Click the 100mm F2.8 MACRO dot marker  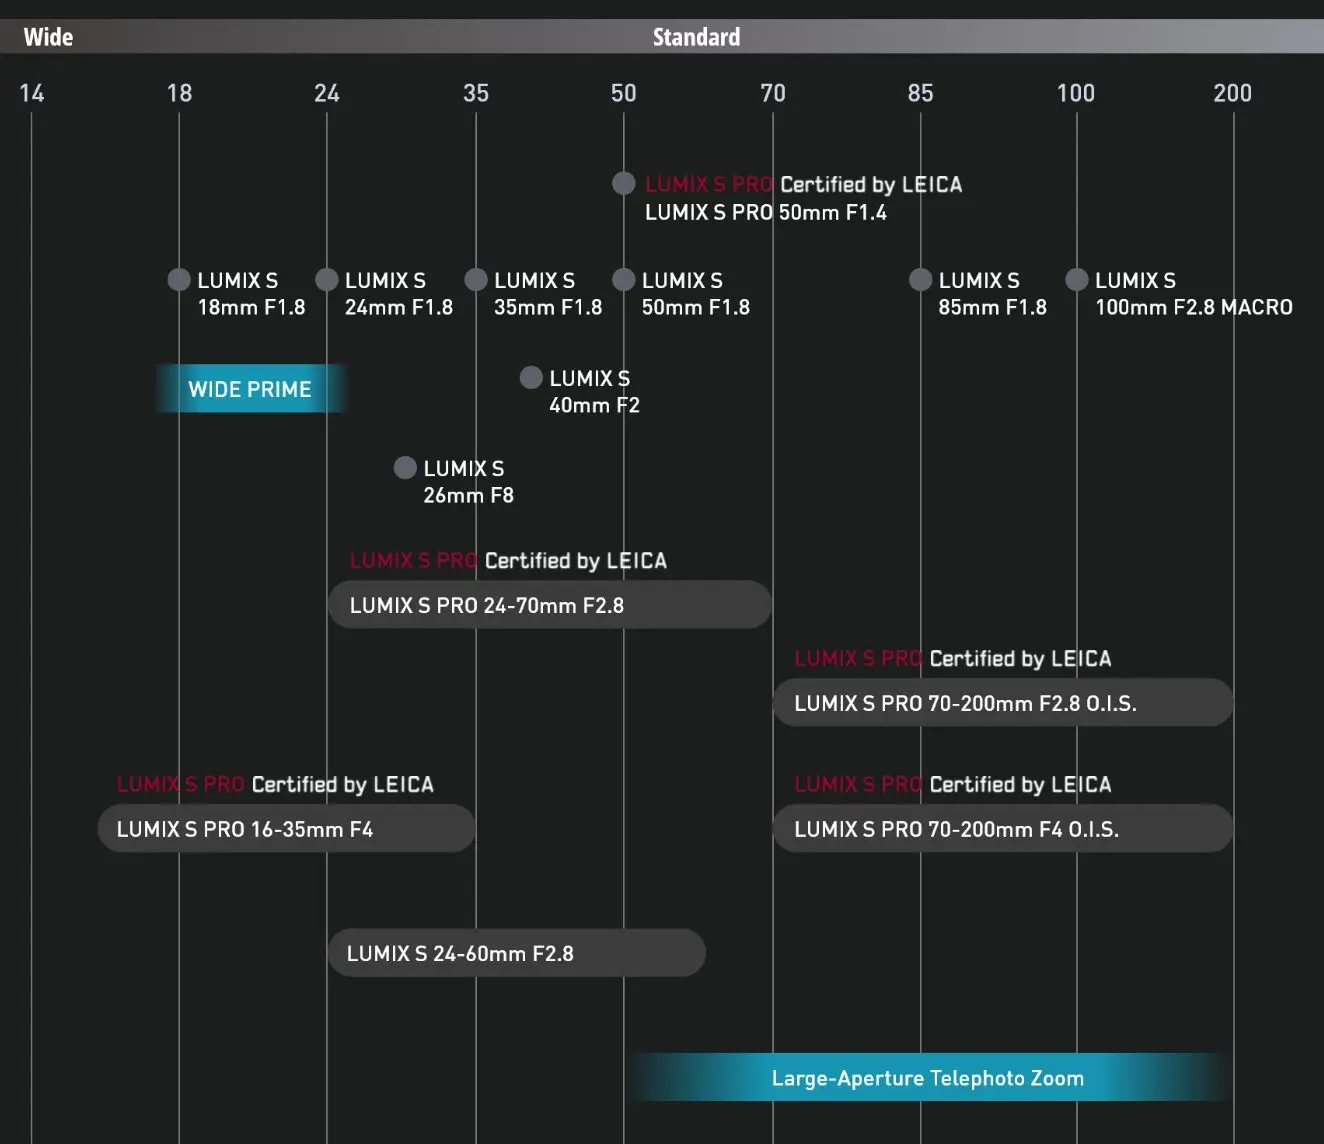(x=1077, y=280)
